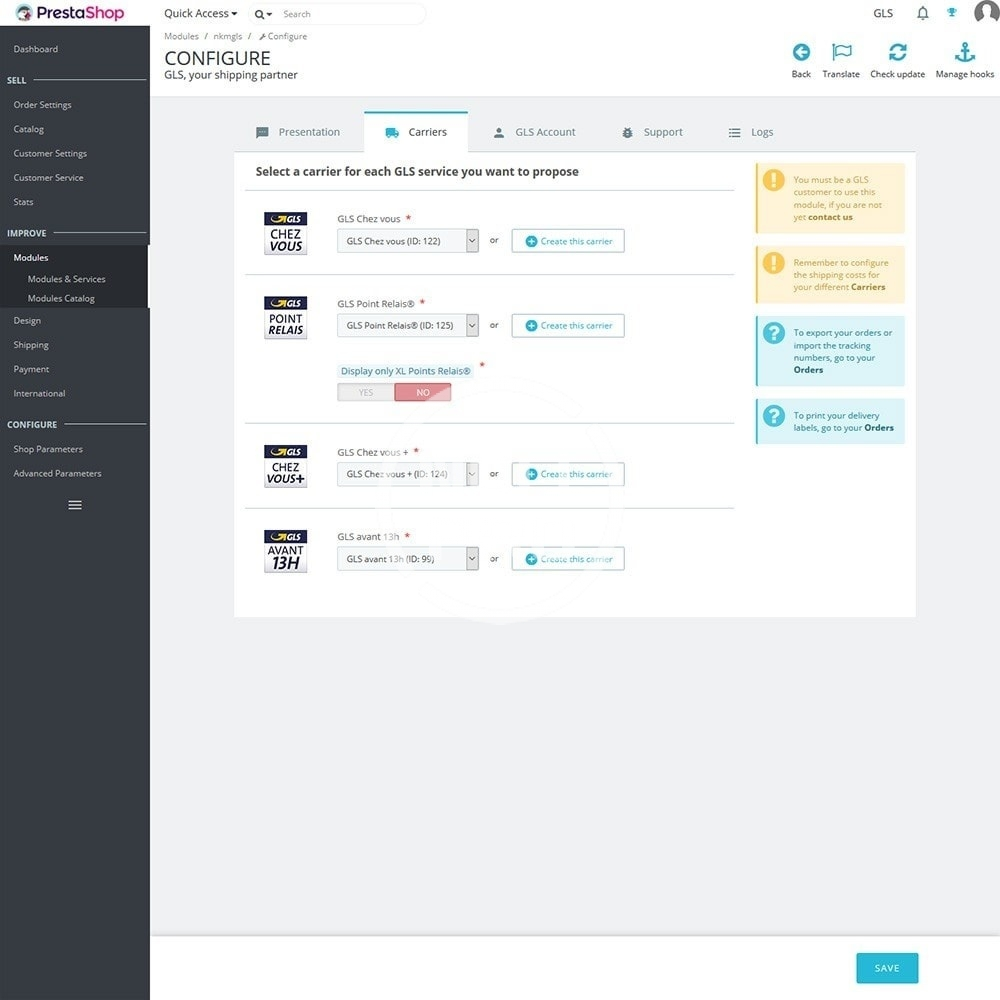Switch to the Logs tab
The width and height of the screenshot is (1000, 1000).
tap(750, 132)
